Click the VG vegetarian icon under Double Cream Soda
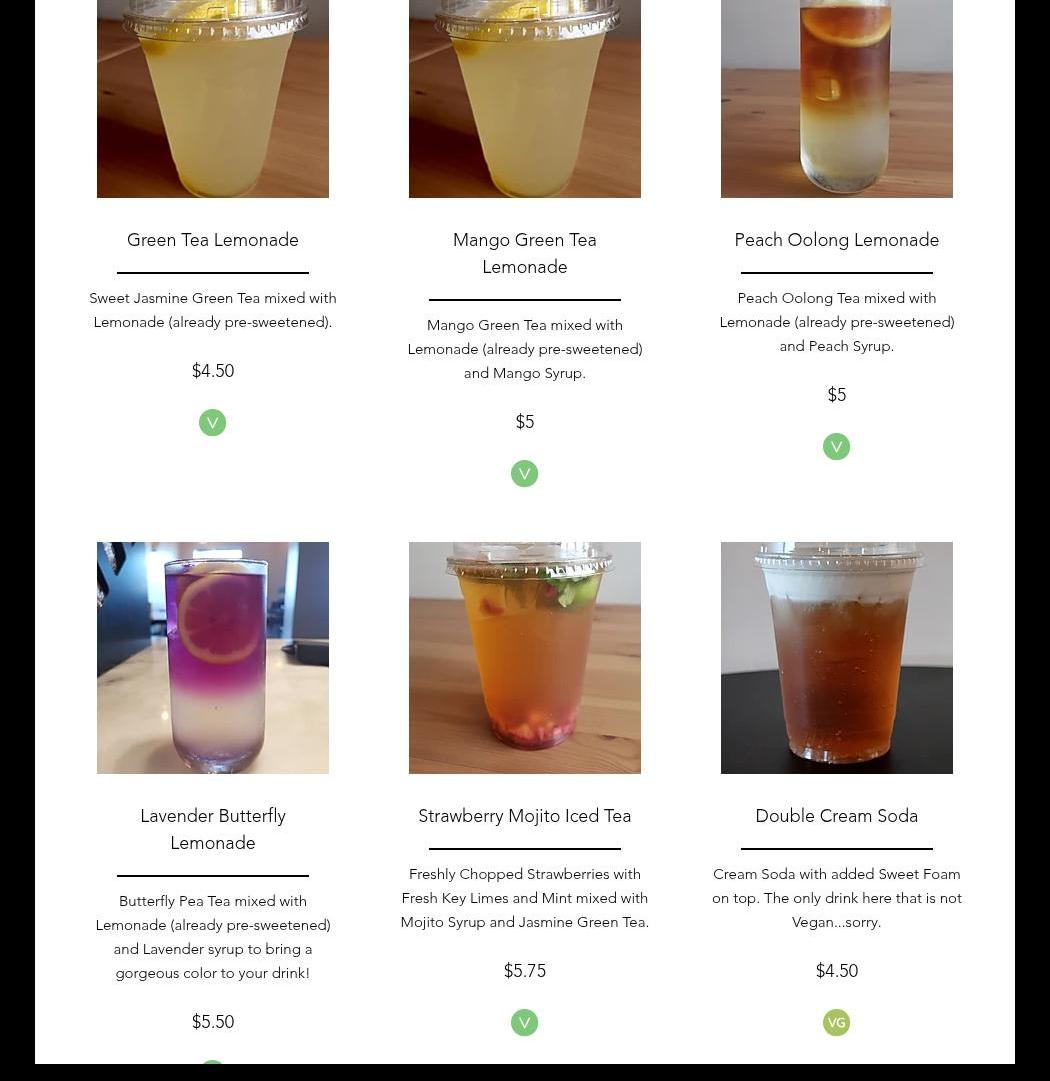Image resolution: width=1050 pixels, height=1081 pixels. click(x=836, y=1022)
